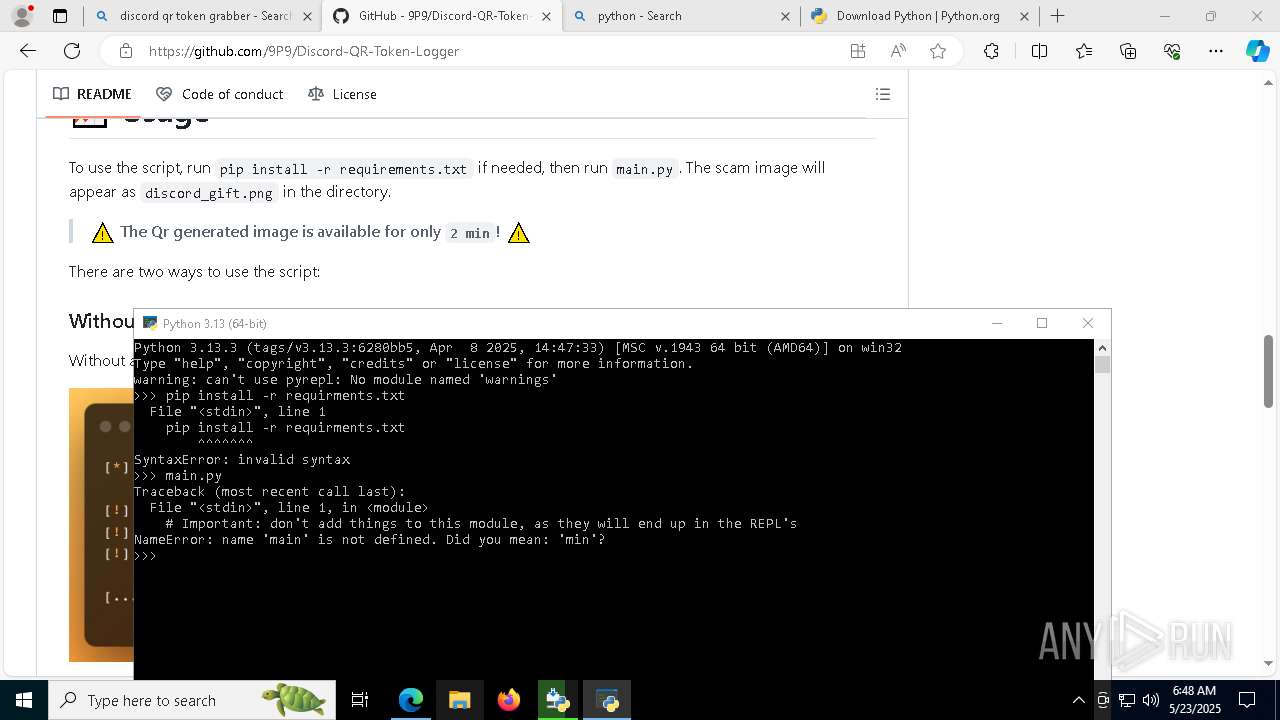Go back with the browser back arrow
Image resolution: width=1280 pixels, height=720 pixels.
[28, 51]
